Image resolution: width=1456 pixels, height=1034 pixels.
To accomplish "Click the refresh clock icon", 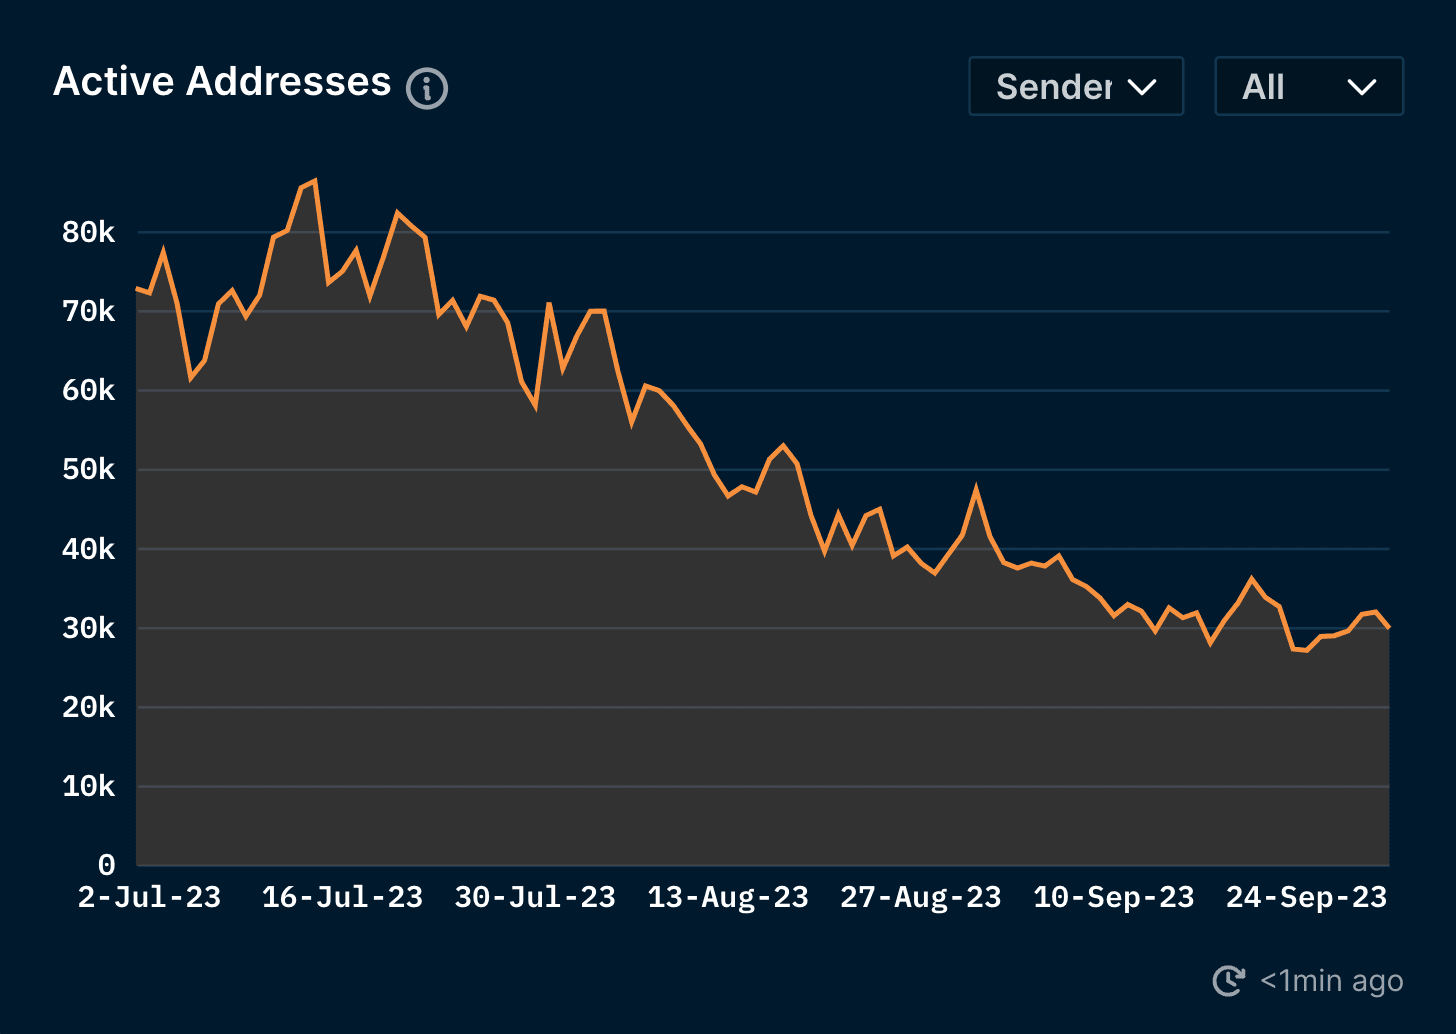I will click(1228, 981).
